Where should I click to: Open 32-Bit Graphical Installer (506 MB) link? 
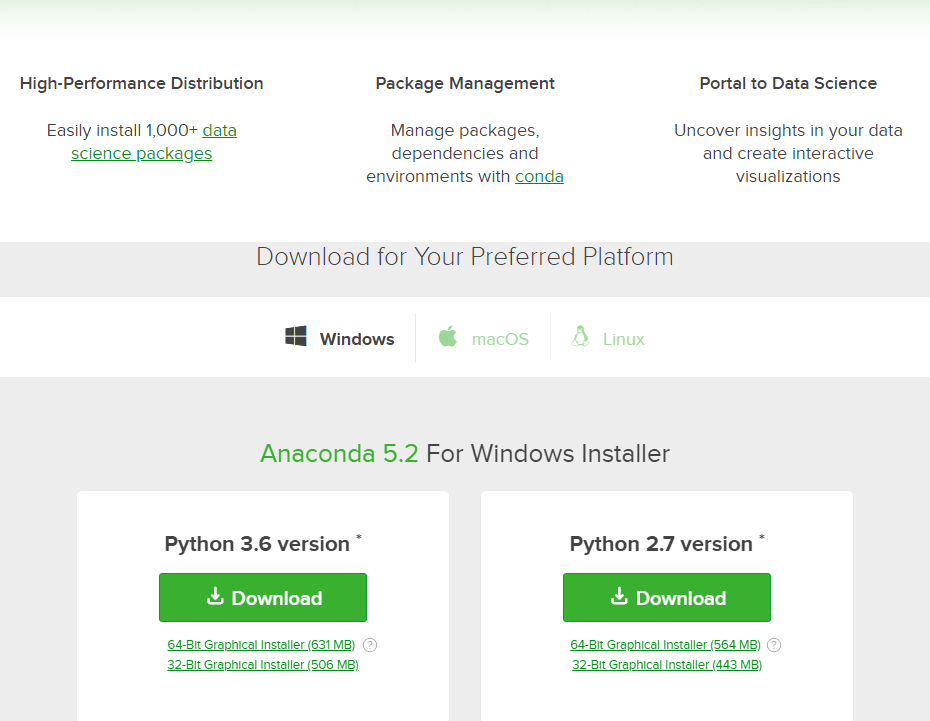tap(263, 665)
